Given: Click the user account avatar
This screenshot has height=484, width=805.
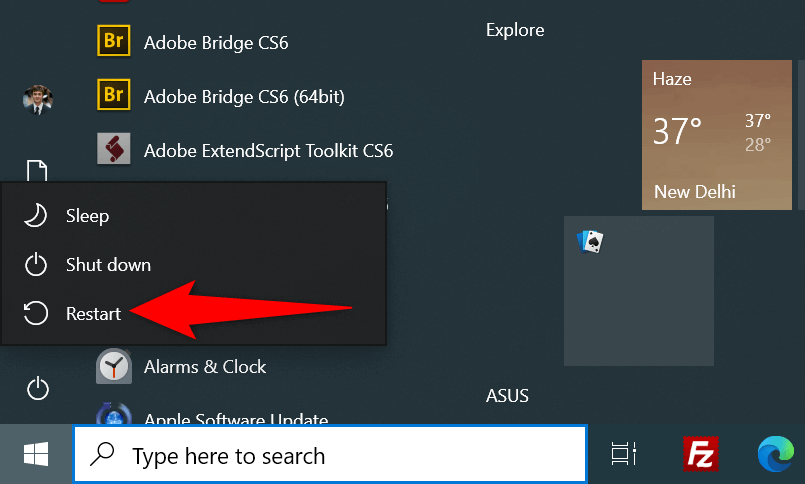Looking at the screenshot, I should (37, 97).
